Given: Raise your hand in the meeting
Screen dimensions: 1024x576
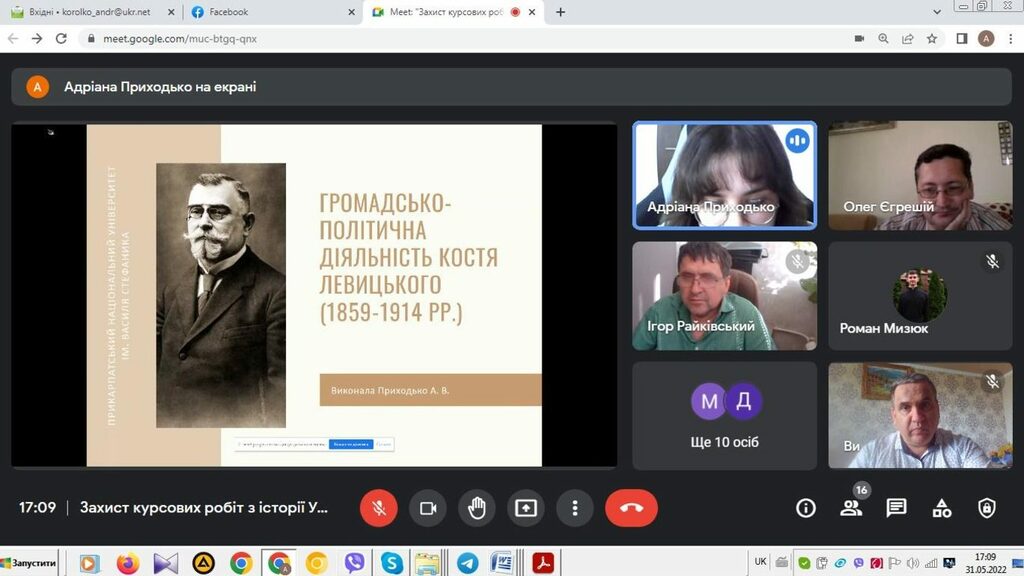Looking at the screenshot, I should (x=477, y=508).
